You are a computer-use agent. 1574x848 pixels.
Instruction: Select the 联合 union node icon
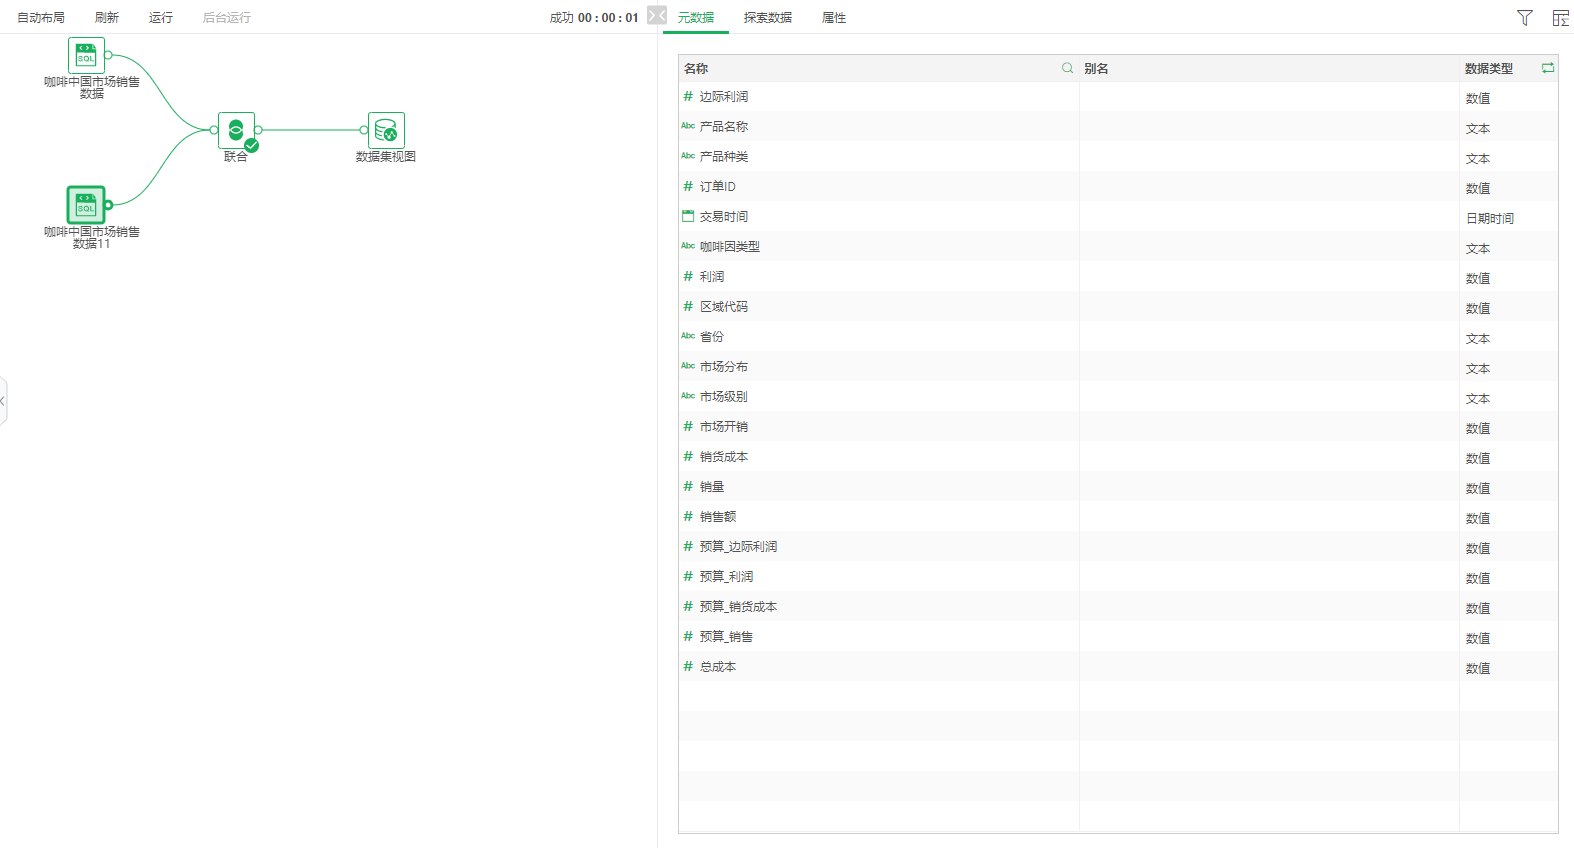pyautogui.click(x=236, y=130)
